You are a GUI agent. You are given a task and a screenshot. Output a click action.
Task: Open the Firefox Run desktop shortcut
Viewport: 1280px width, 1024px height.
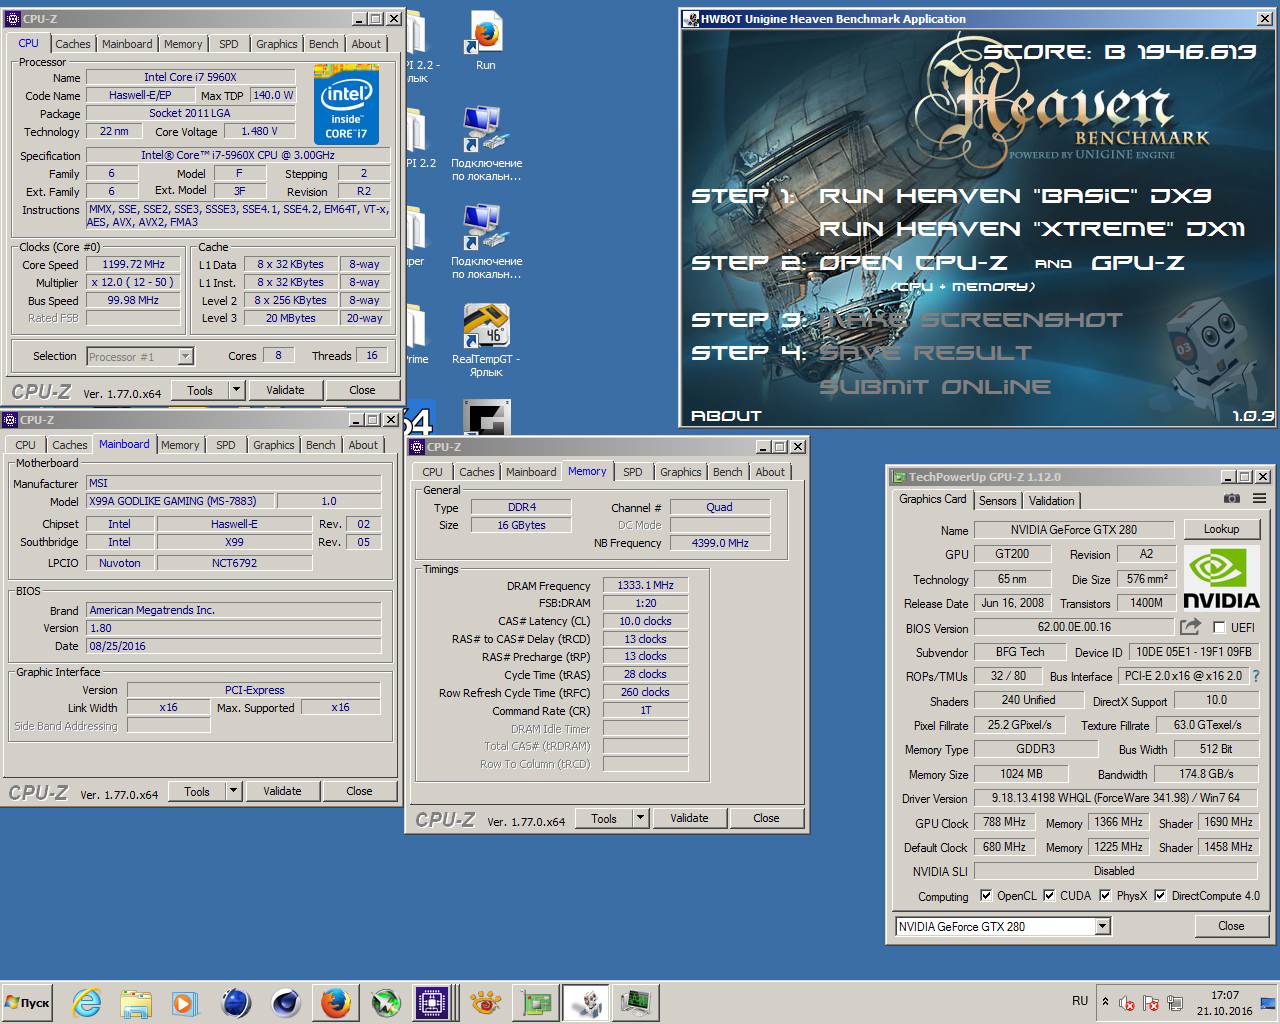pyautogui.click(x=485, y=41)
